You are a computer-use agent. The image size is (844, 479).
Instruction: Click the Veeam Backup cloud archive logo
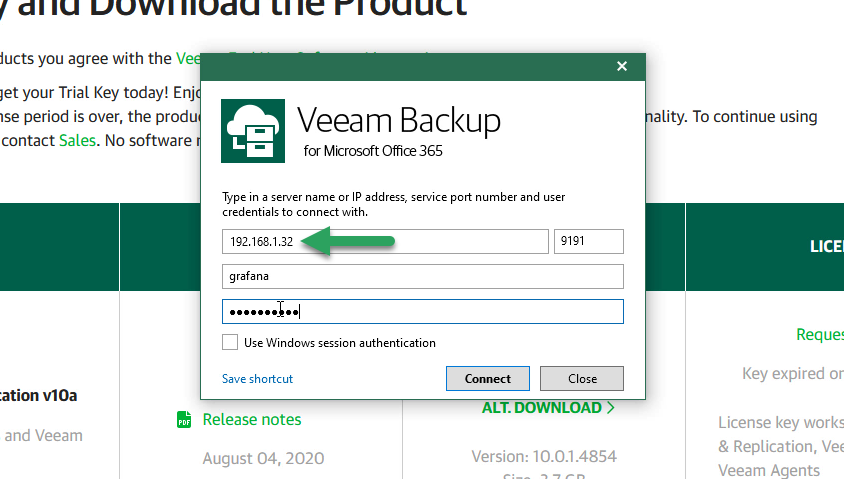(x=253, y=131)
